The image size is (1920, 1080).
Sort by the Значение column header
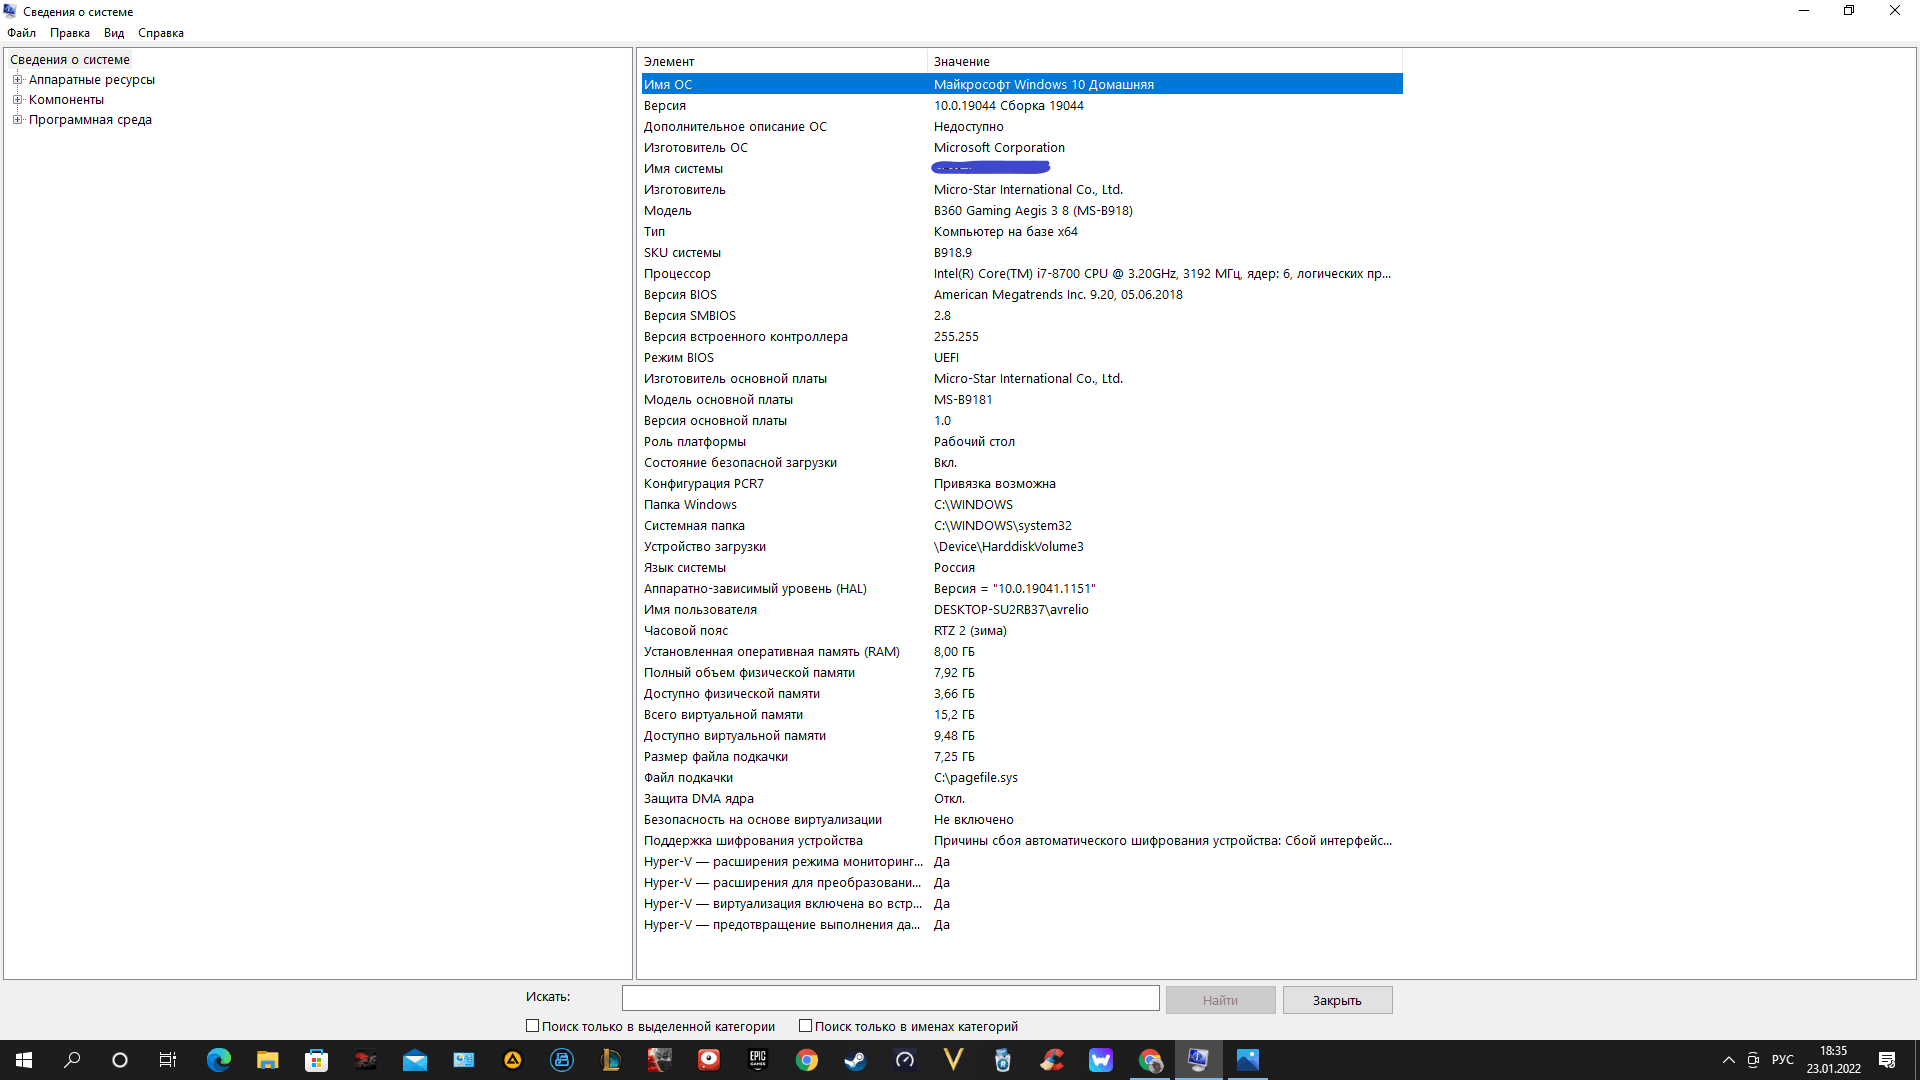[x=1165, y=62]
